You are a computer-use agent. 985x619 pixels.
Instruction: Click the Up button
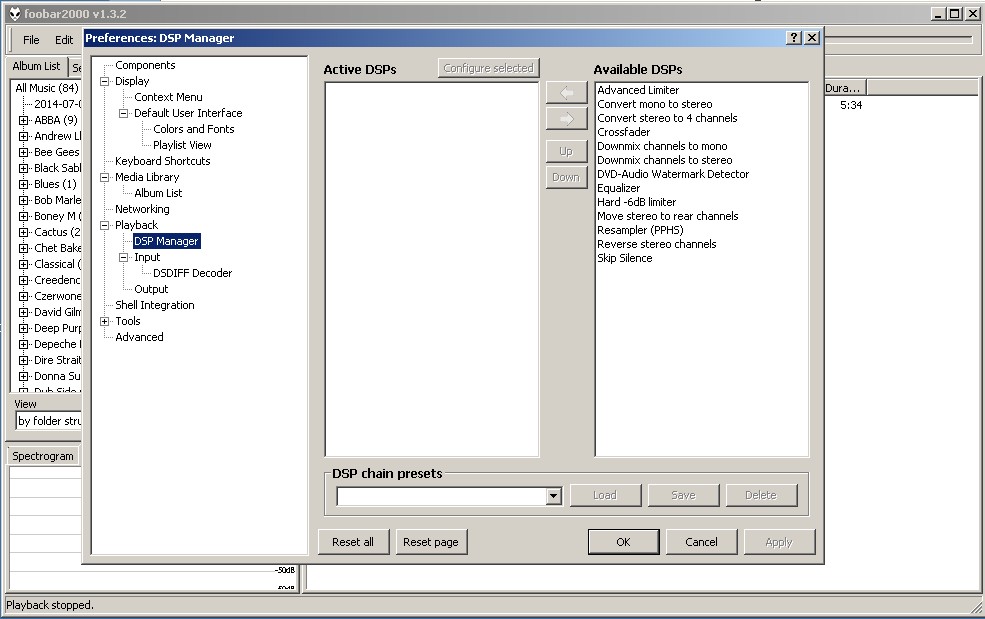coord(566,151)
